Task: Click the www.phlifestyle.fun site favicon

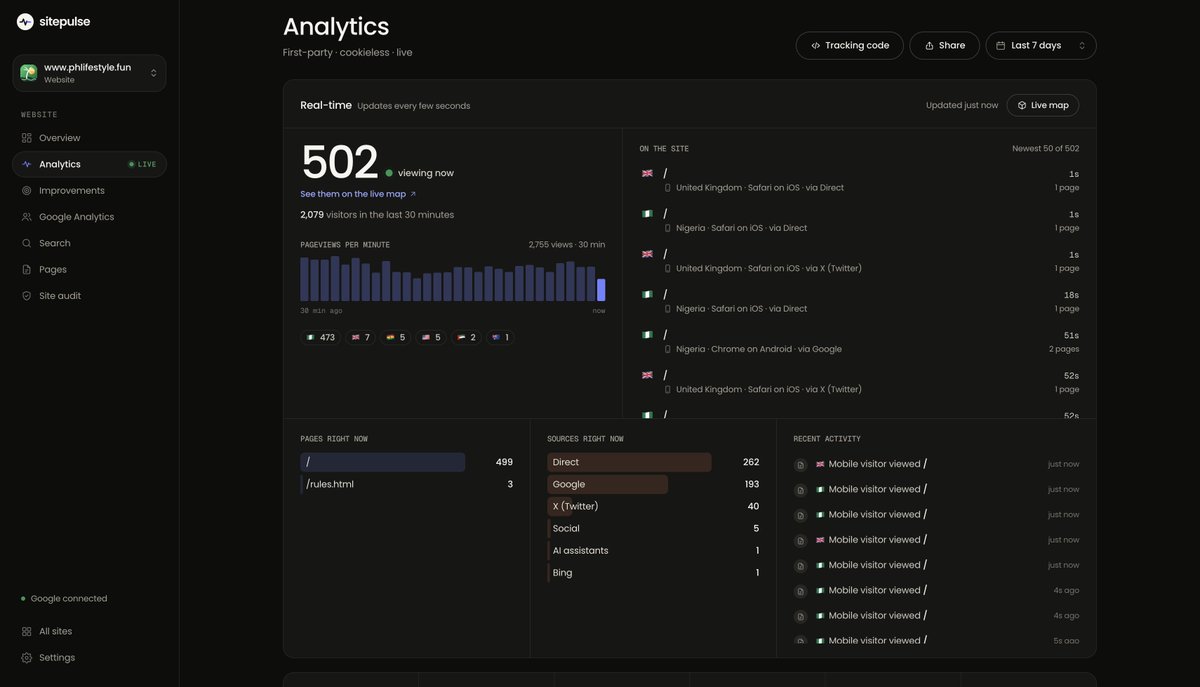Action: [29, 73]
